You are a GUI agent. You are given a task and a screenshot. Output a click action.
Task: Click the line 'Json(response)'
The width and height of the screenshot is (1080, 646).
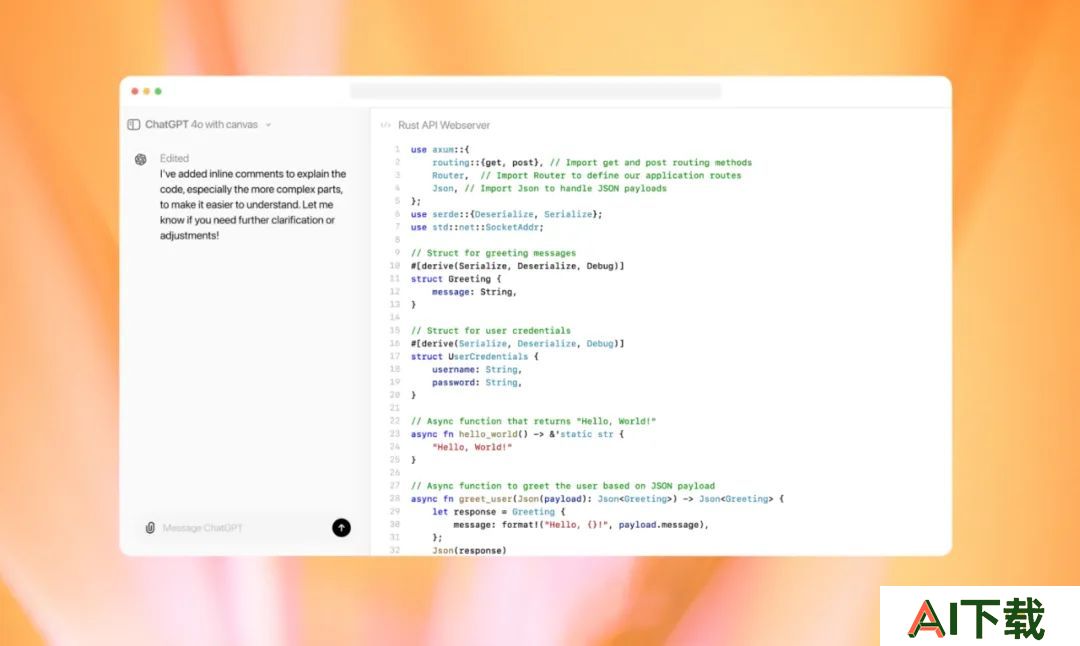pos(469,550)
